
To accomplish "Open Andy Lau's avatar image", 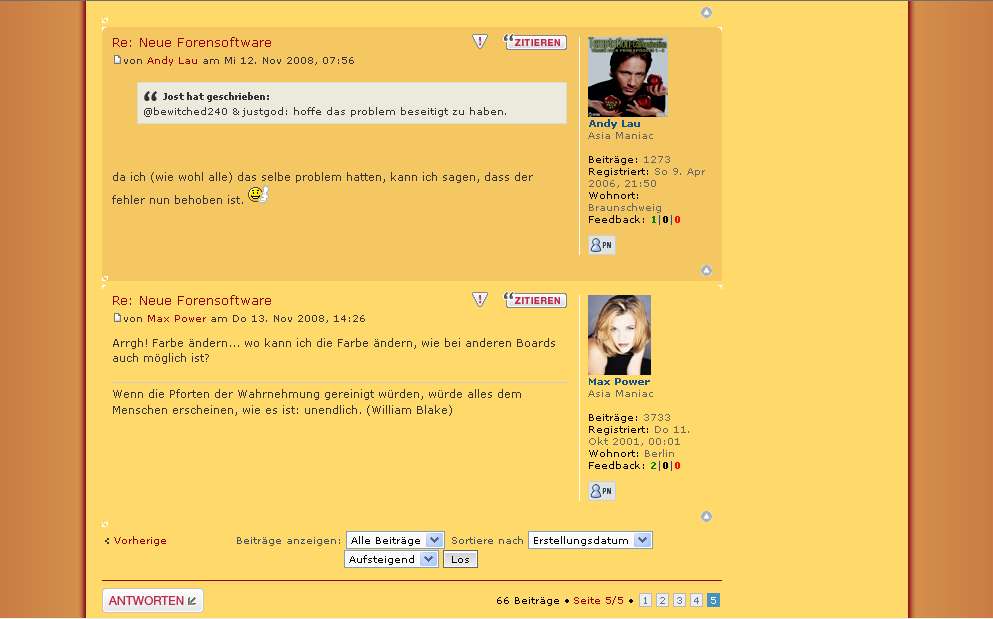I will (x=627, y=77).
